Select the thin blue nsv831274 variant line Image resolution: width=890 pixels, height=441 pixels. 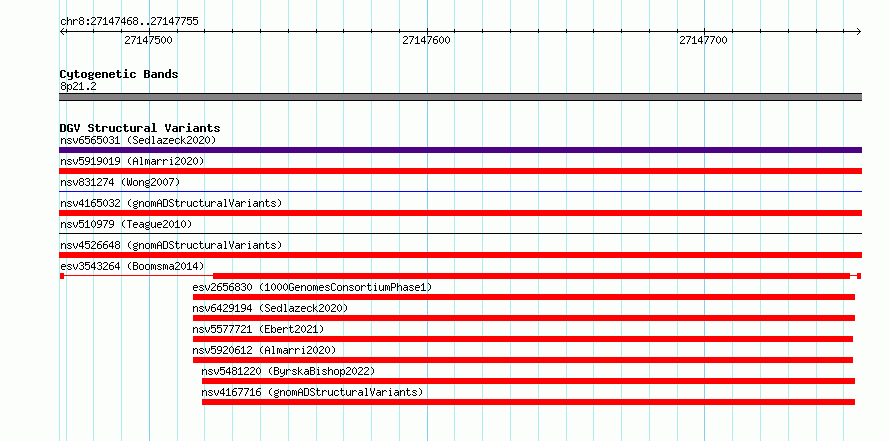click(x=460, y=192)
